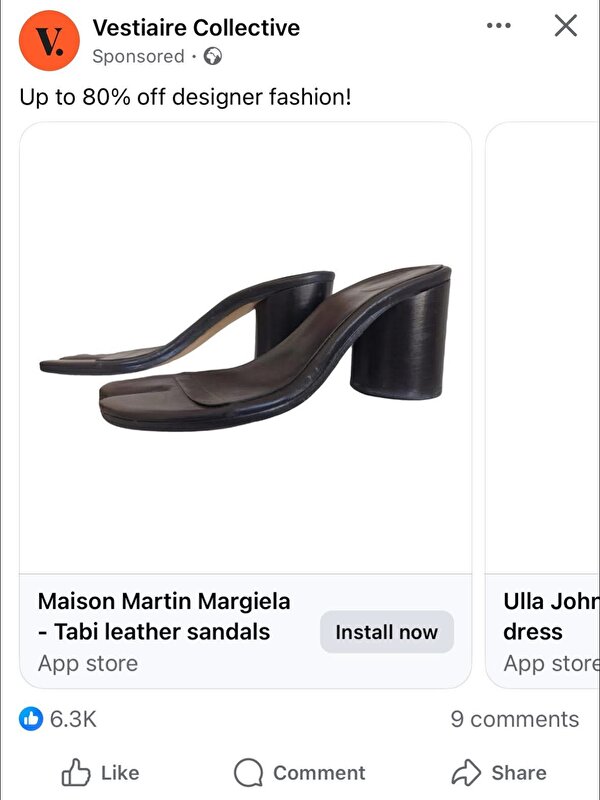Open the Vestiaire Collective page name
600x800 pixels.
[x=196, y=28]
